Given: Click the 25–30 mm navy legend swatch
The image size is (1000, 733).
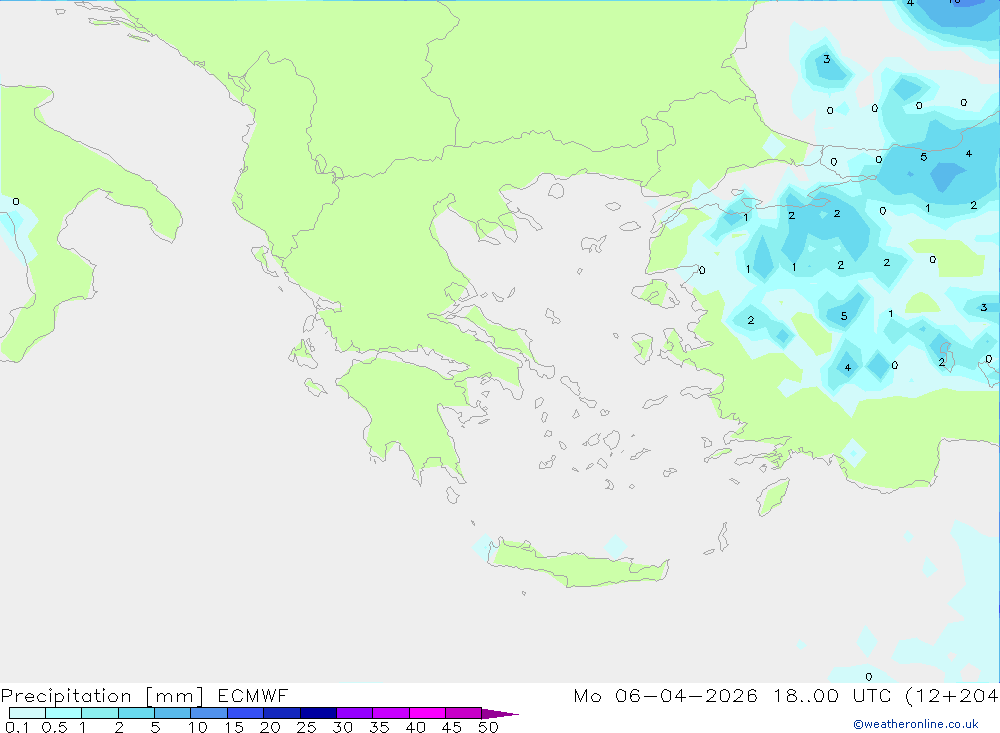Looking at the screenshot, I should click(318, 713).
